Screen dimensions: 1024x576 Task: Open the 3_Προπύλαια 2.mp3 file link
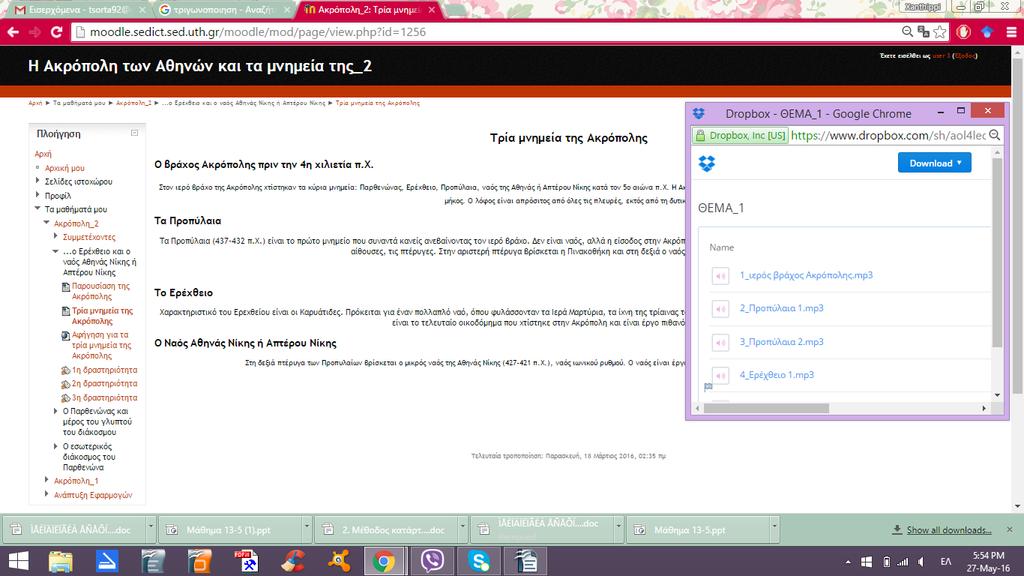[781, 342]
